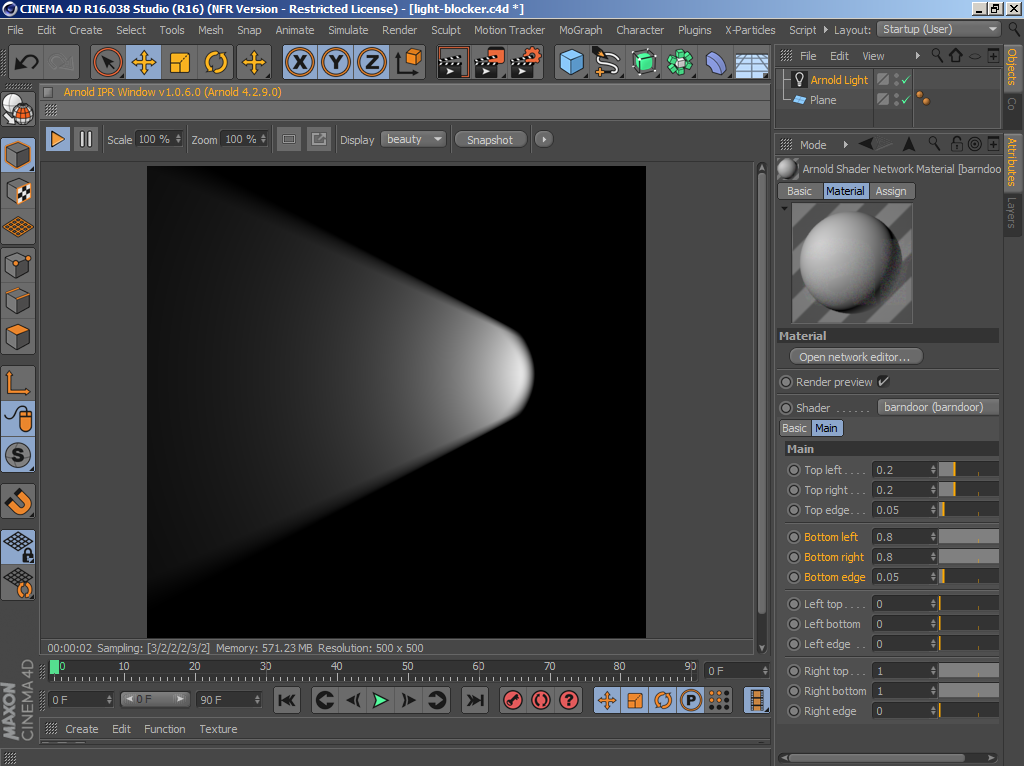Open the barndoor shader dropdown

pyautogui.click(x=937, y=407)
